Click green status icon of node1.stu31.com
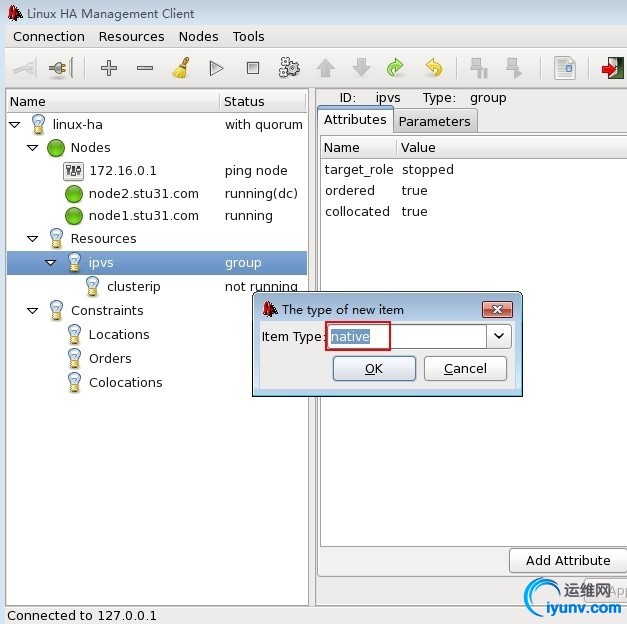Image resolution: width=627 pixels, height=624 pixels. pos(74,216)
